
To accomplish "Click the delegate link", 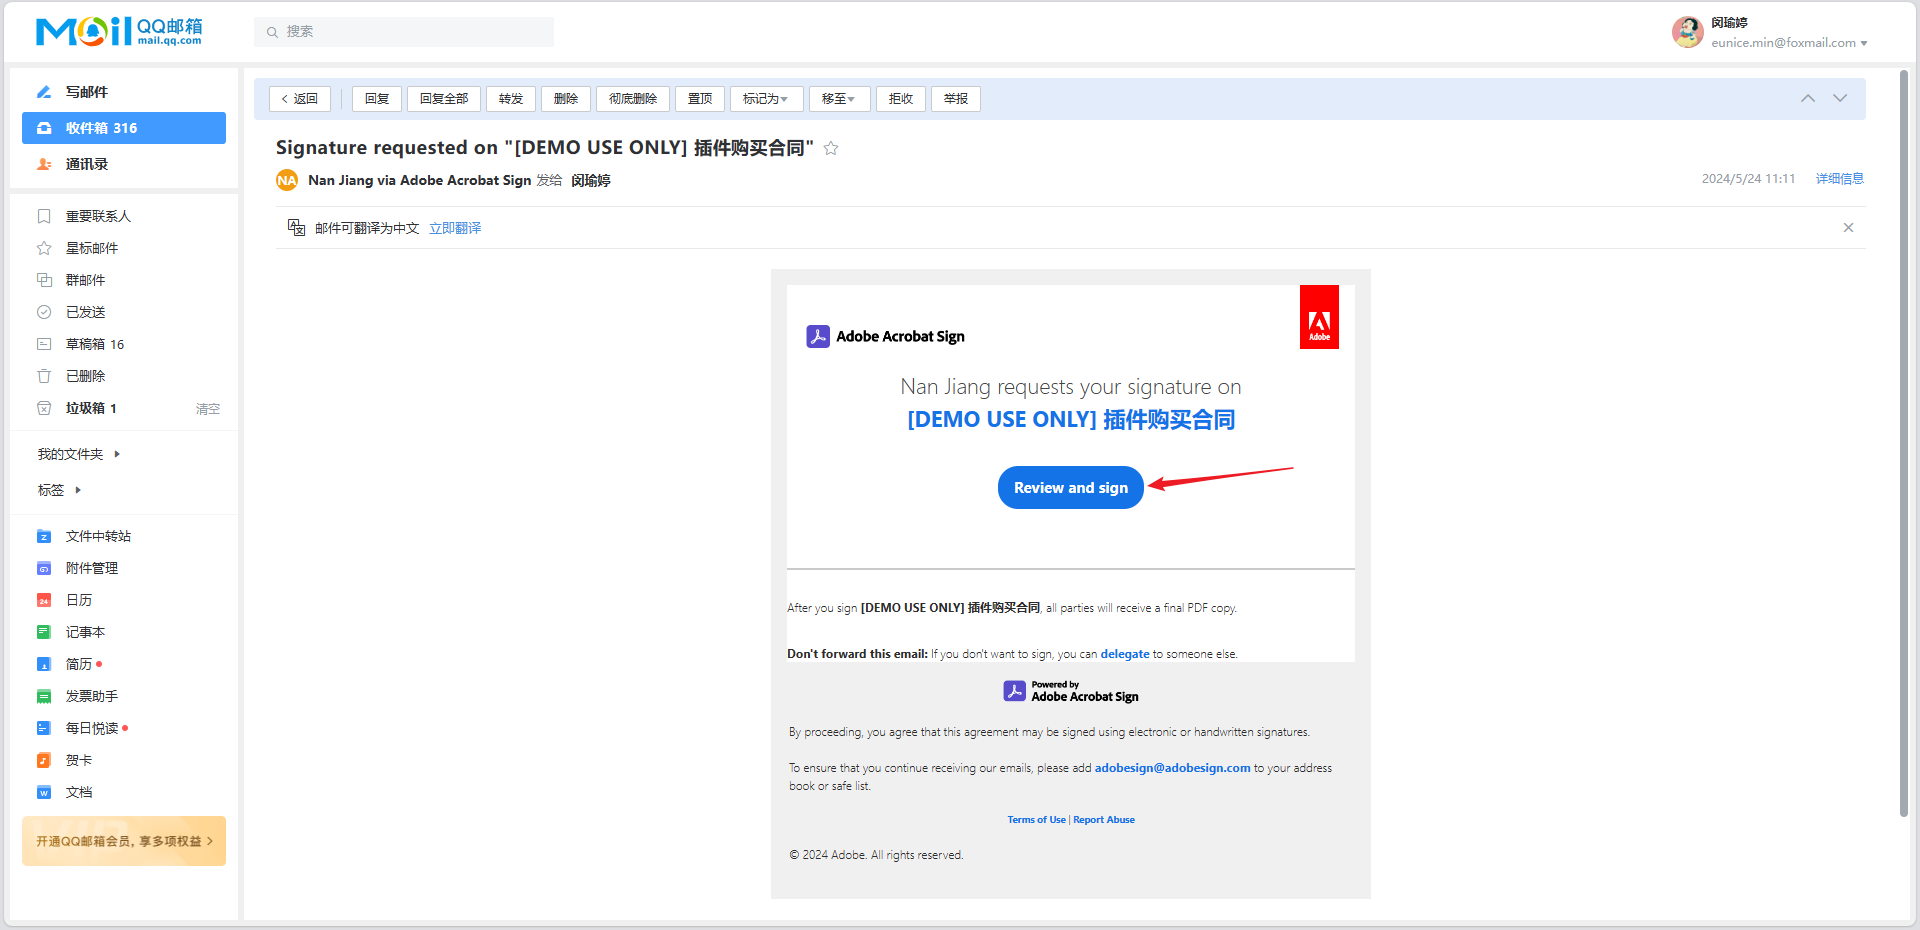I will click(1125, 654).
